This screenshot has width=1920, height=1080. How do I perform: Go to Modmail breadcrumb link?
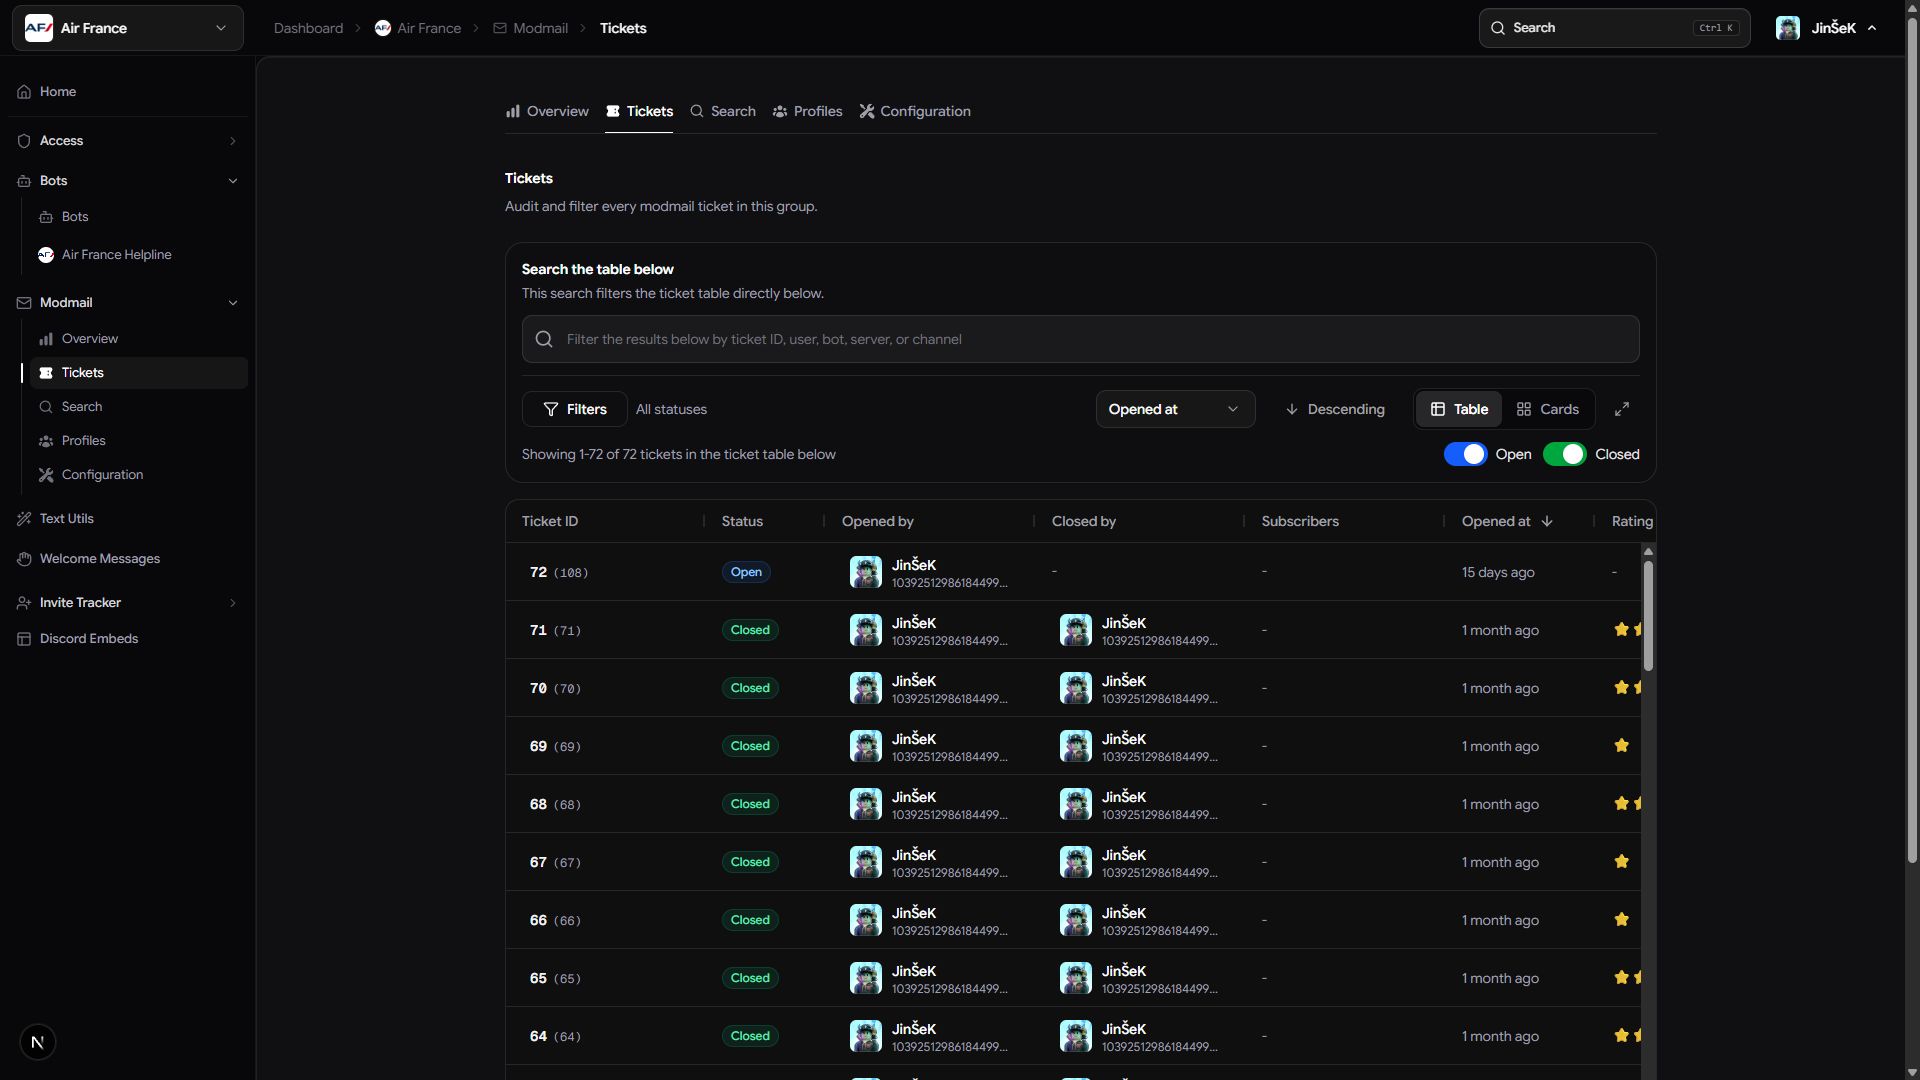tap(530, 28)
